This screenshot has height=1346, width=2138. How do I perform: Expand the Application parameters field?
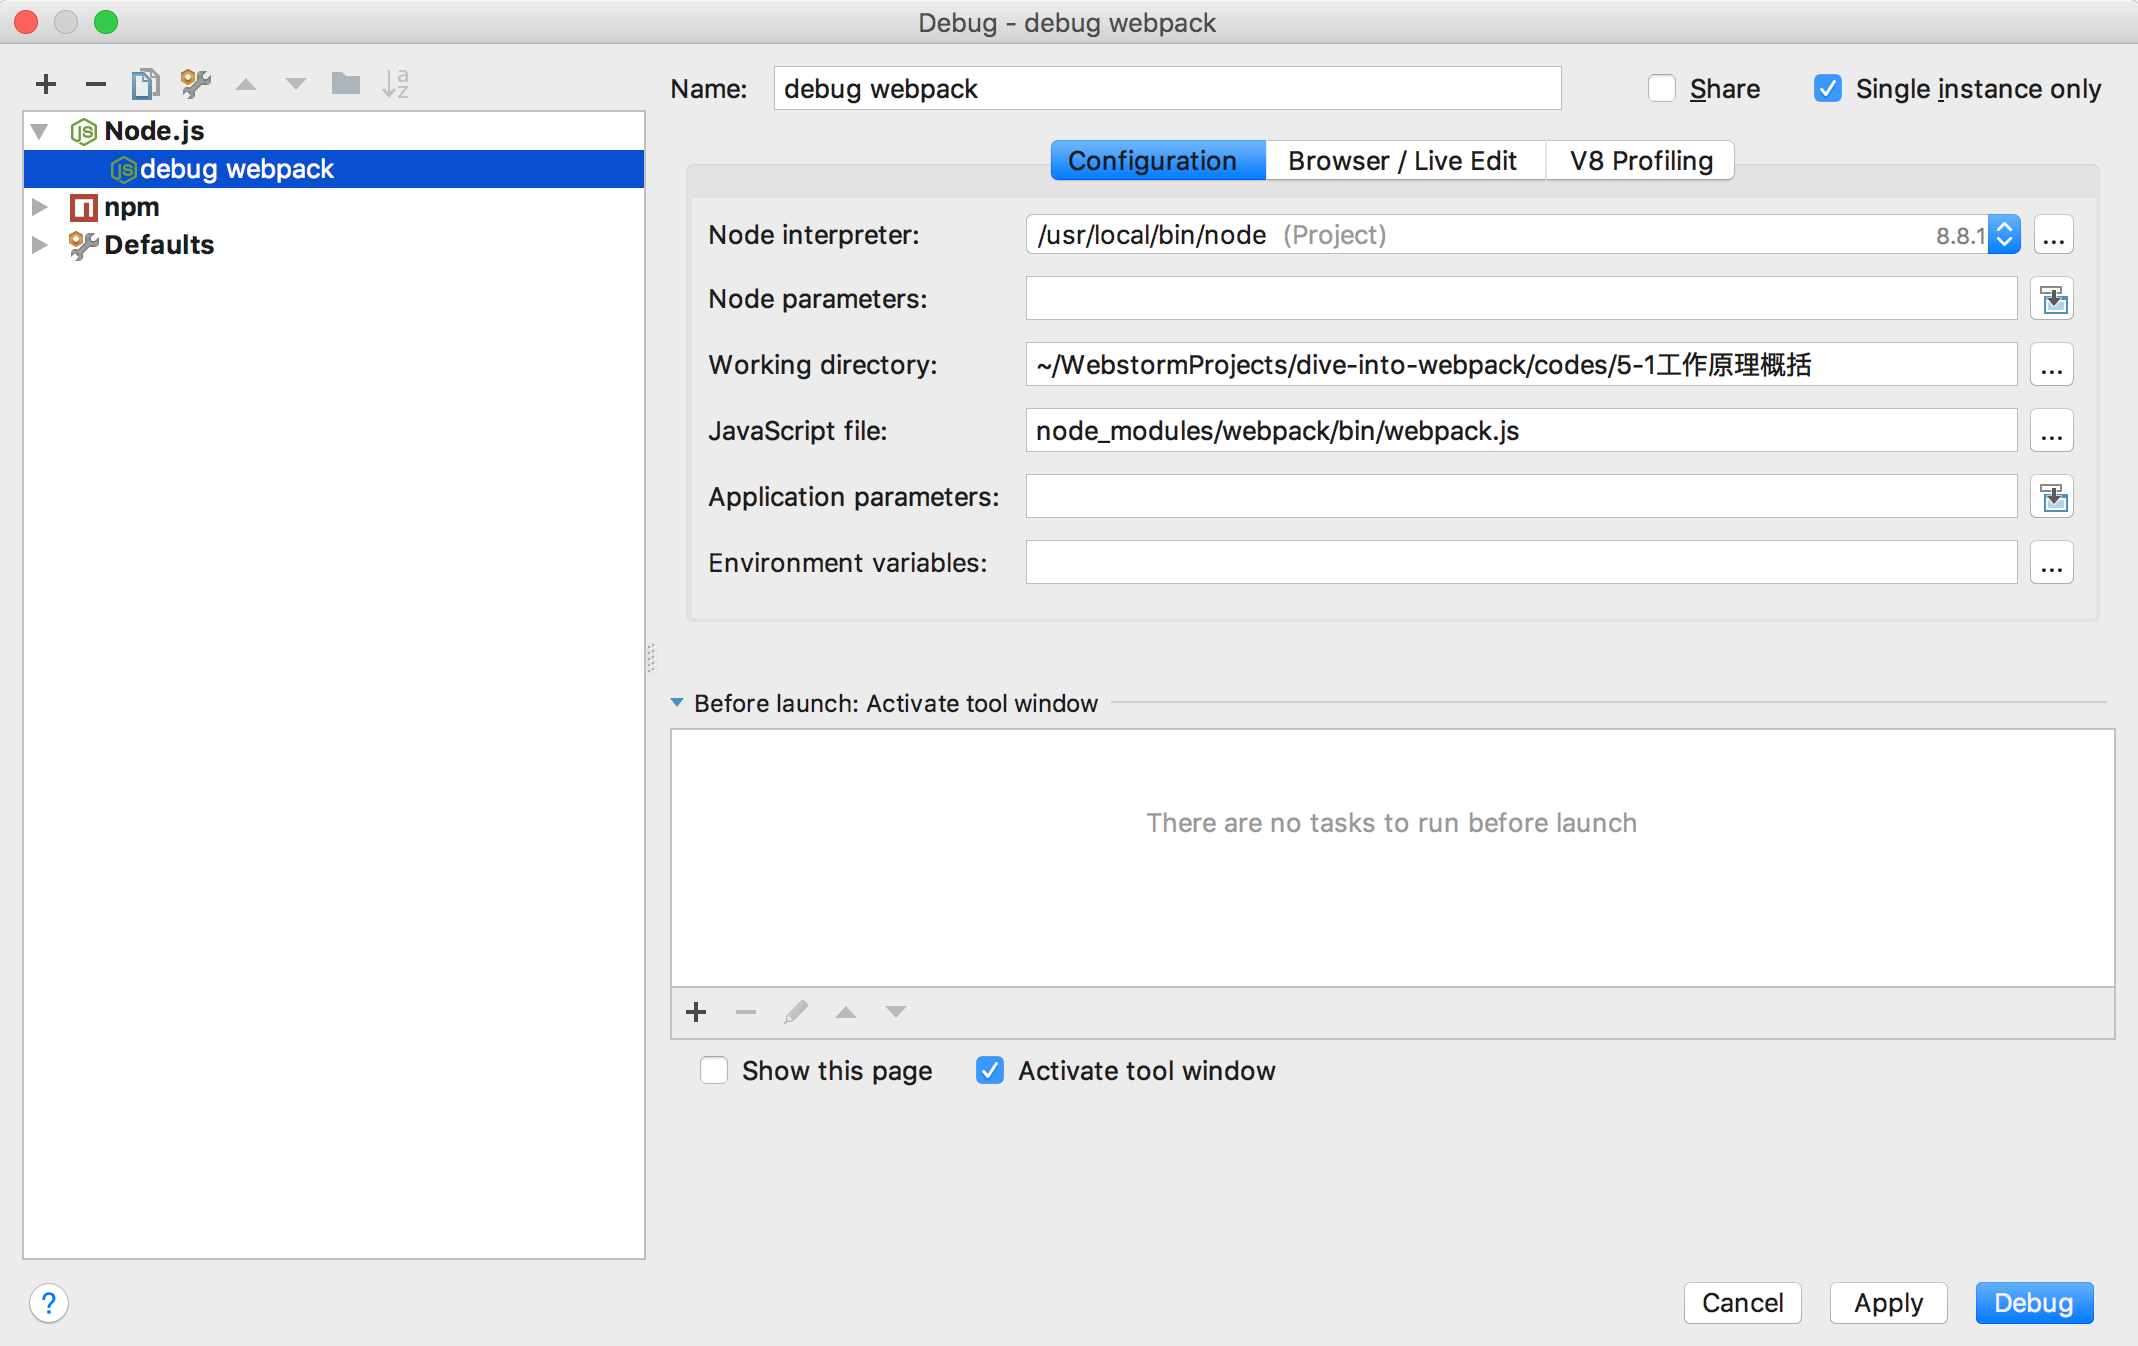pyautogui.click(x=2052, y=497)
